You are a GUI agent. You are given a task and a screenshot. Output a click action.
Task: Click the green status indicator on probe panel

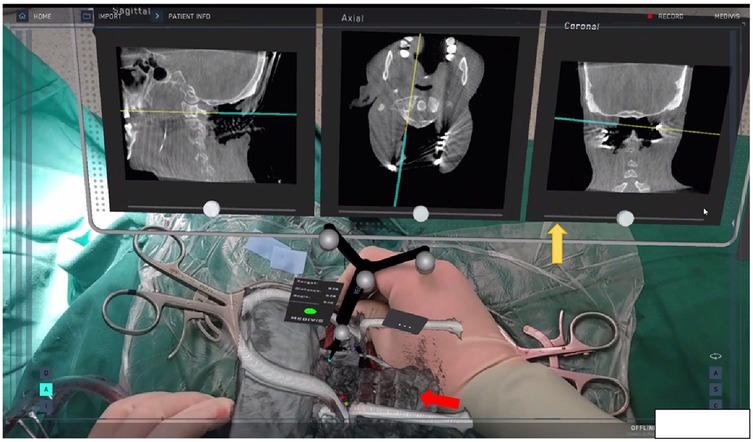tap(310, 311)
